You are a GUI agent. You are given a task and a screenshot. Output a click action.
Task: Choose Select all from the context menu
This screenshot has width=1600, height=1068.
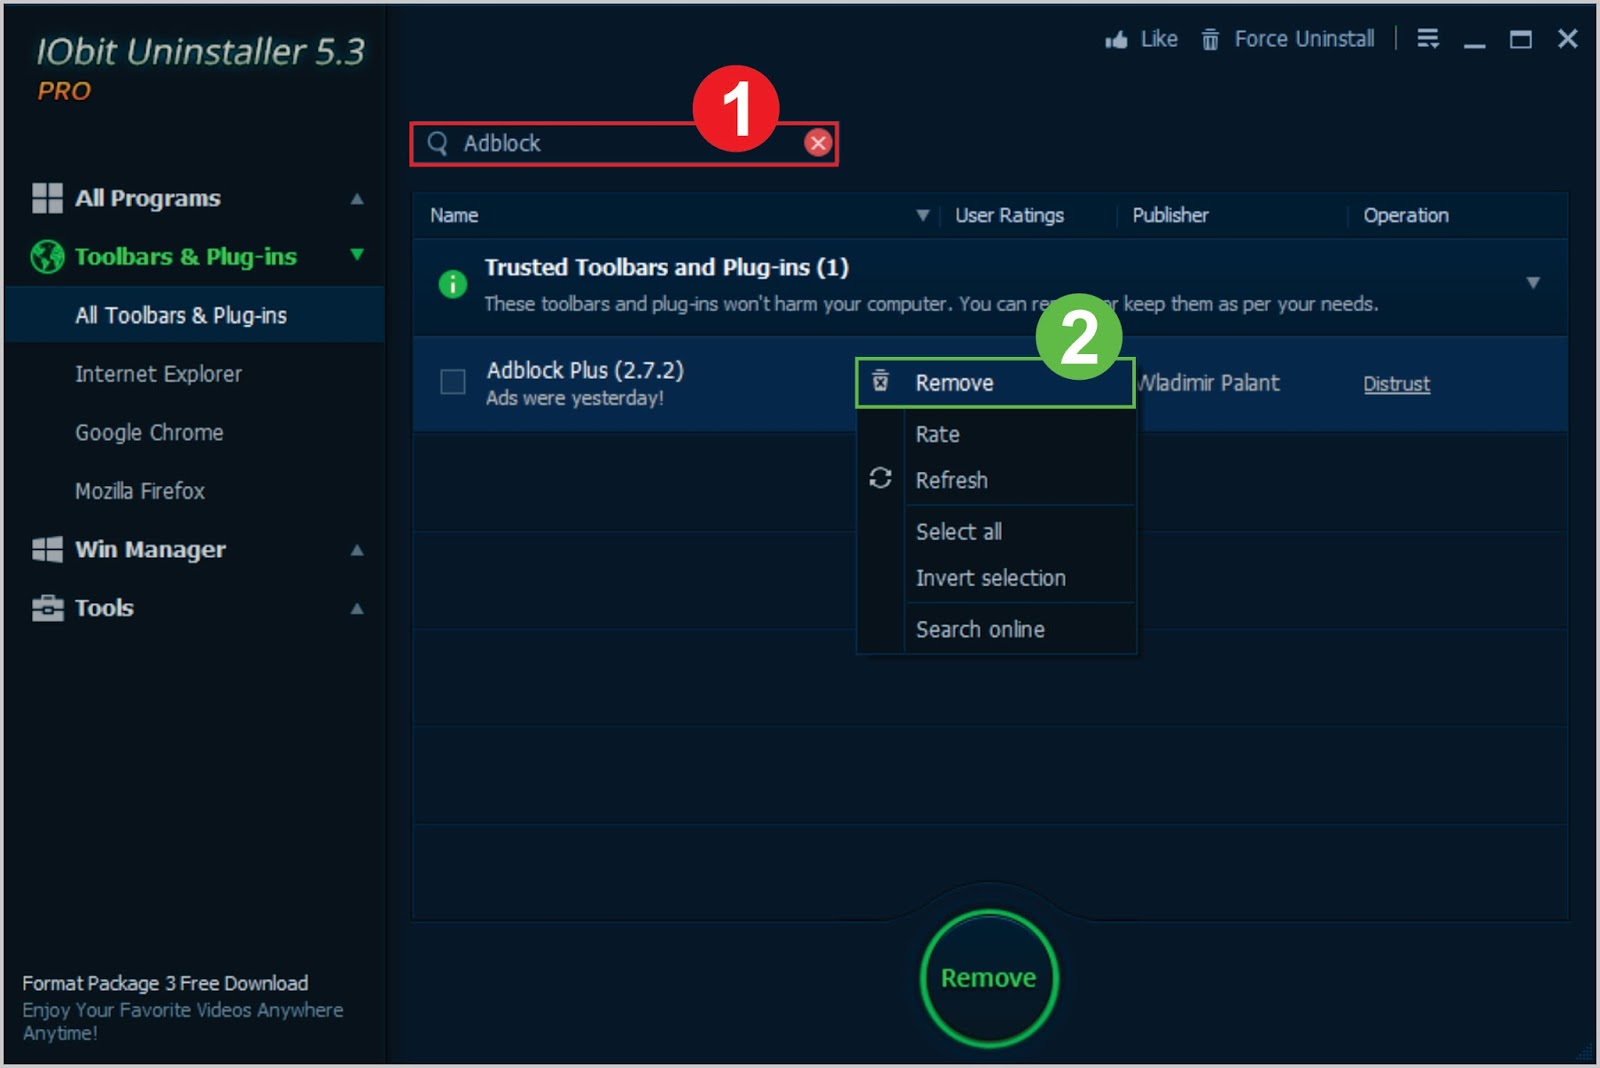(995, 532)
